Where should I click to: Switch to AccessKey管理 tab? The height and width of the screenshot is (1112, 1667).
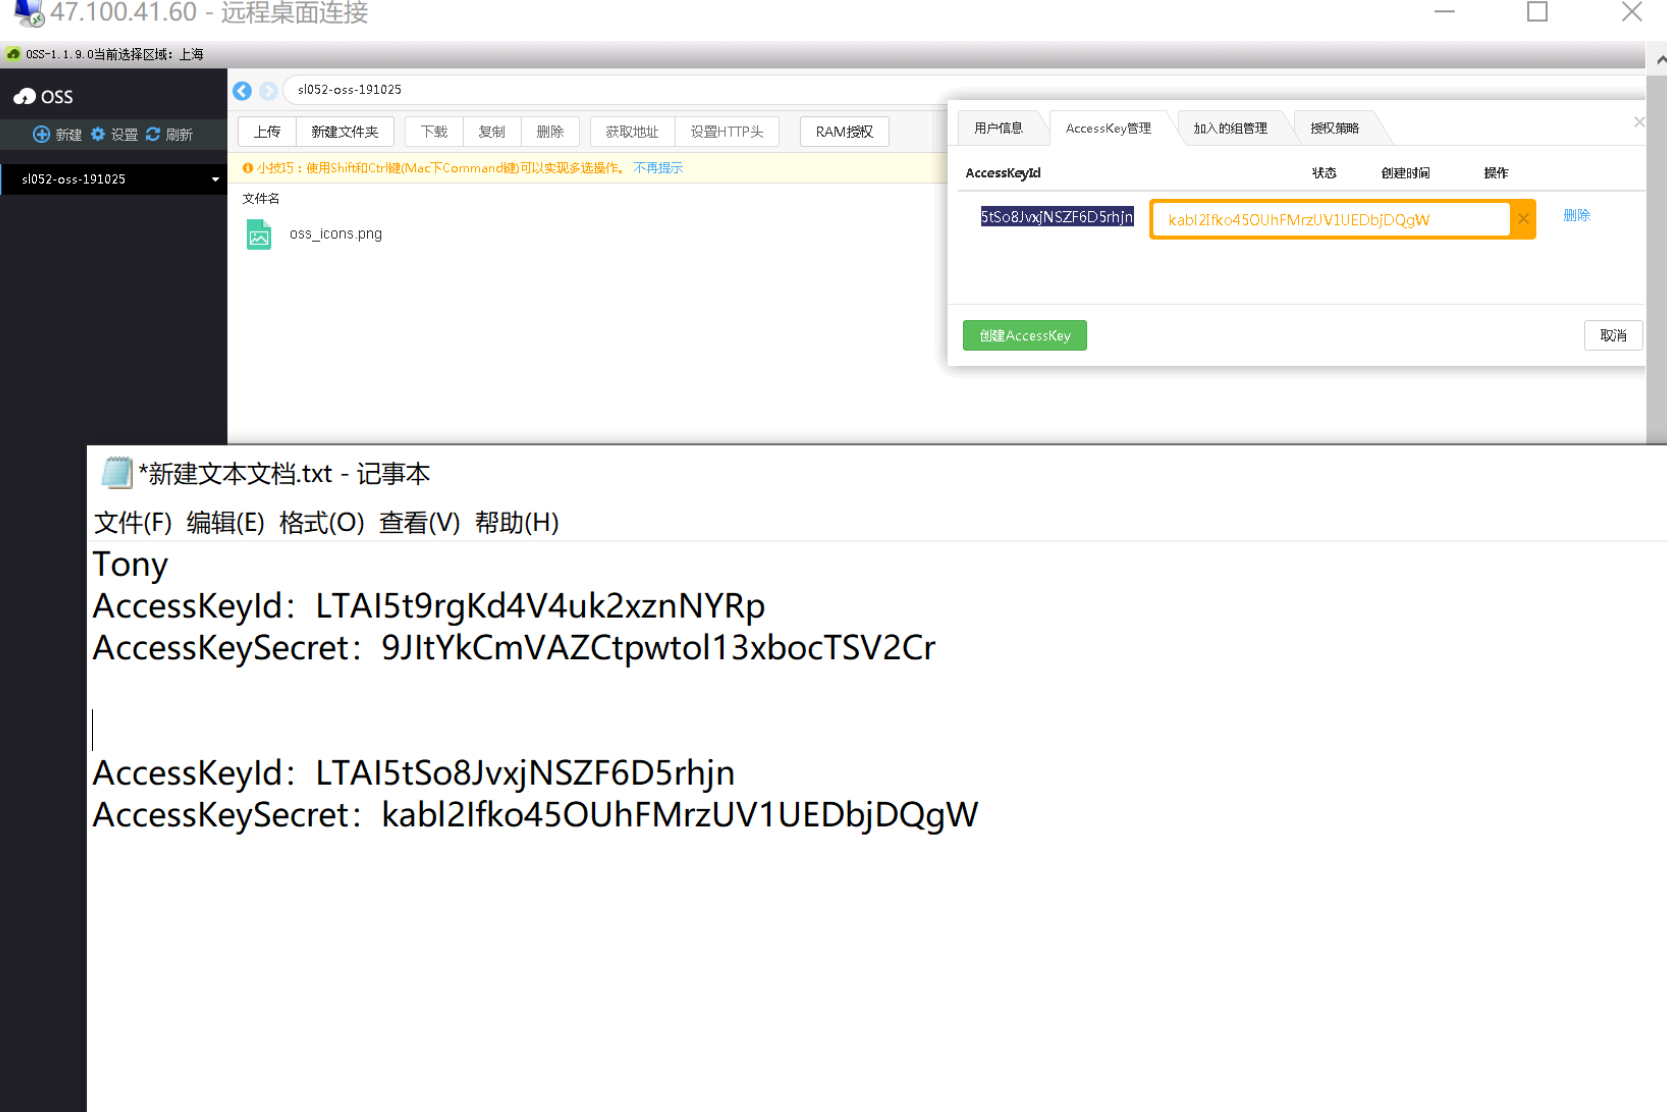(1108, 128)
